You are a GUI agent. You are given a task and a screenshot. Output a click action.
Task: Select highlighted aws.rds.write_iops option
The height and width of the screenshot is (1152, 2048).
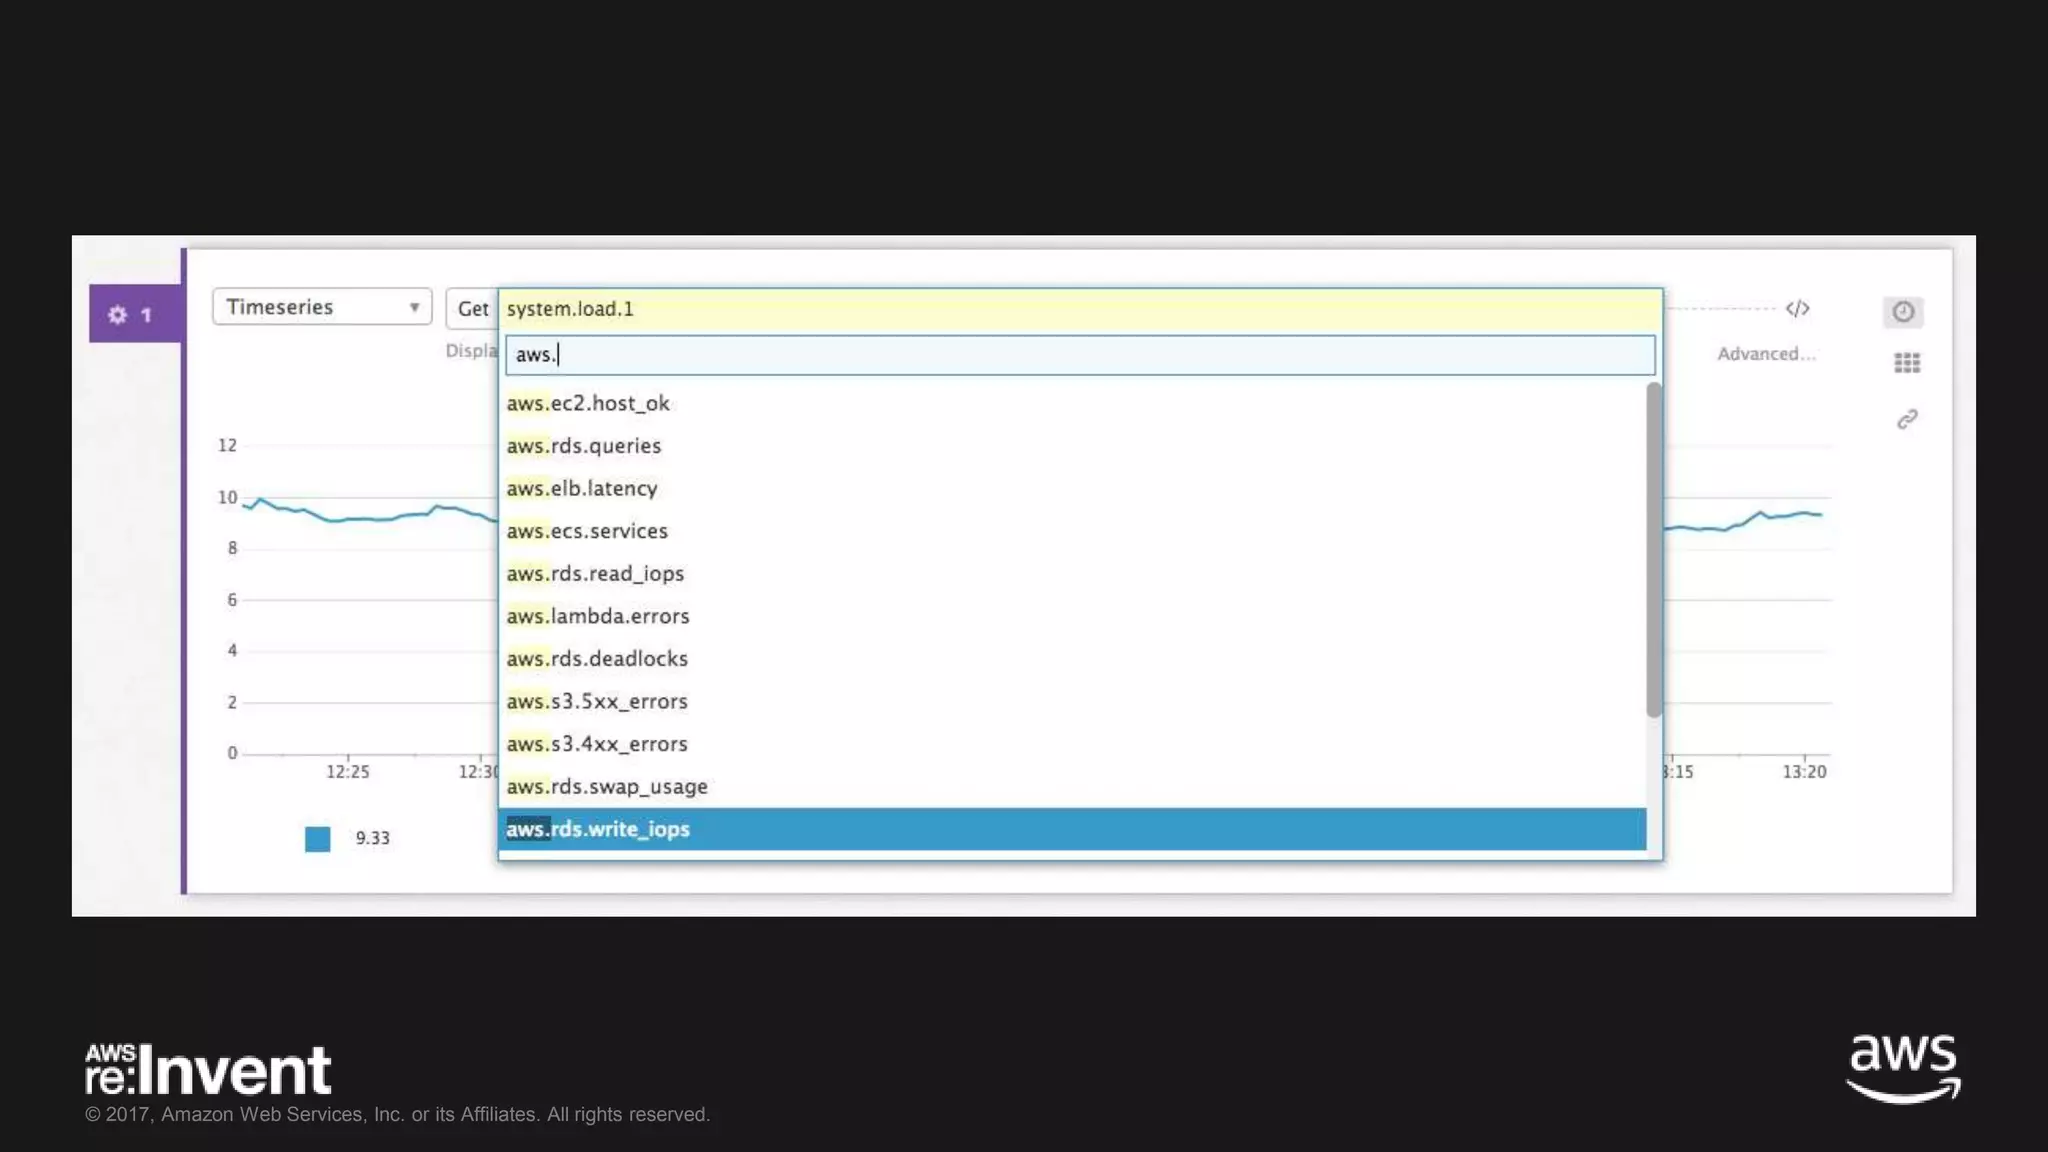point(597,829)
